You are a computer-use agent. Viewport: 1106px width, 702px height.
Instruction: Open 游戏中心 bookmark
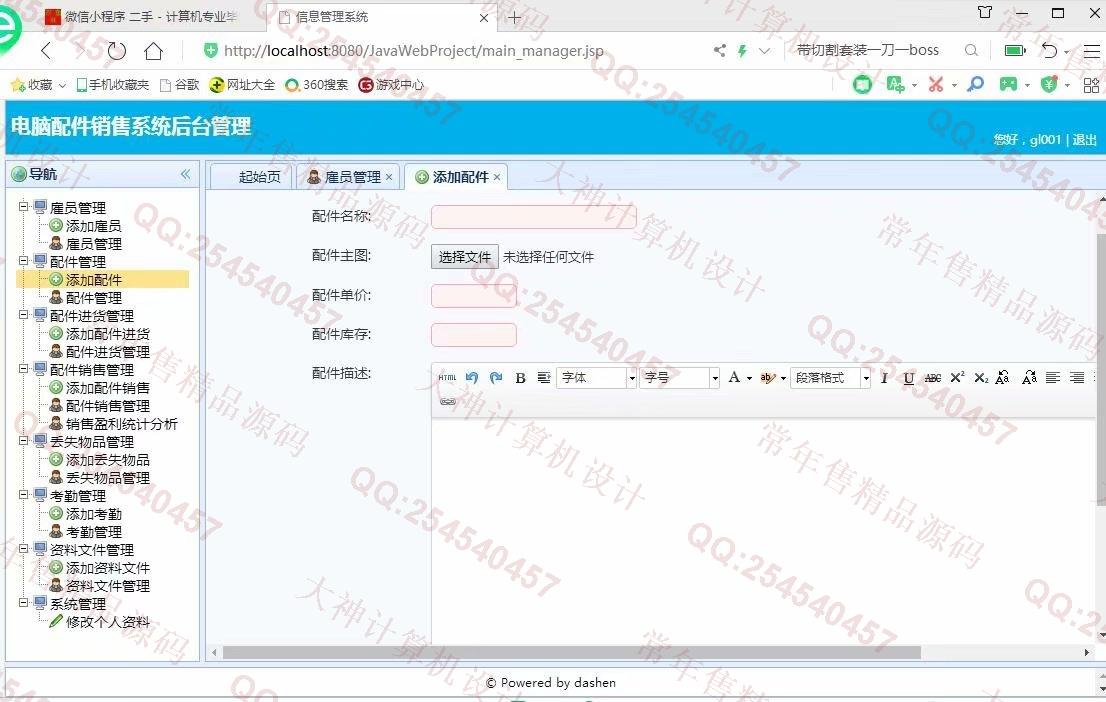(x=391, y=85)
